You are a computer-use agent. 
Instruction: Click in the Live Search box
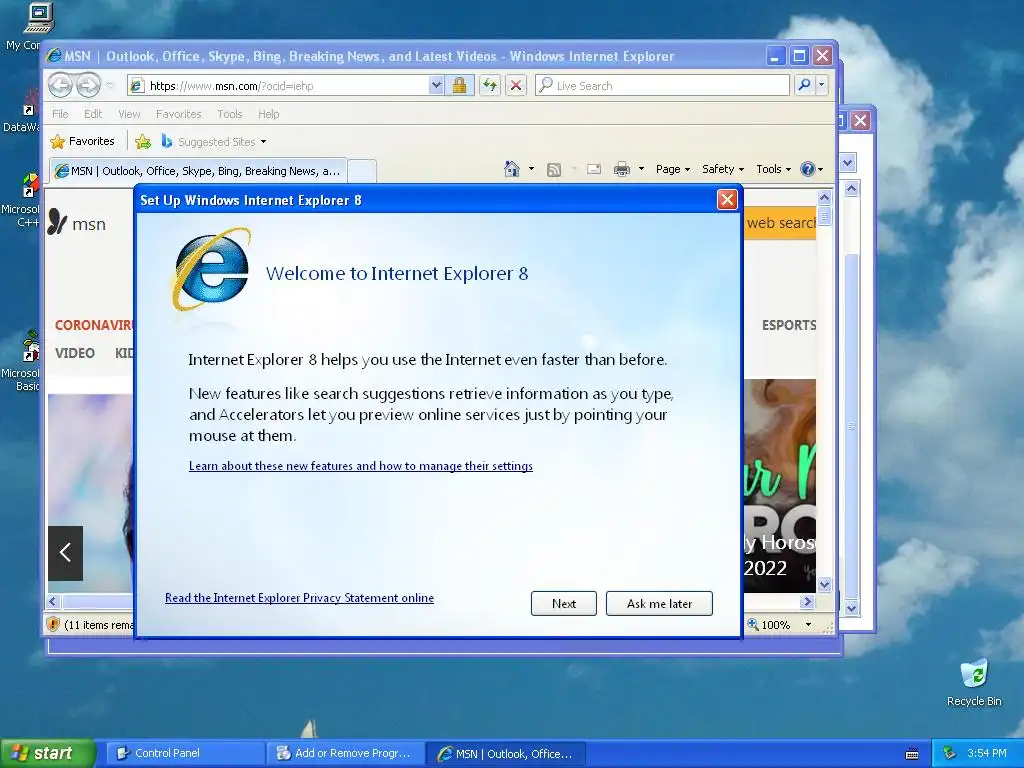tap(662, 85)
